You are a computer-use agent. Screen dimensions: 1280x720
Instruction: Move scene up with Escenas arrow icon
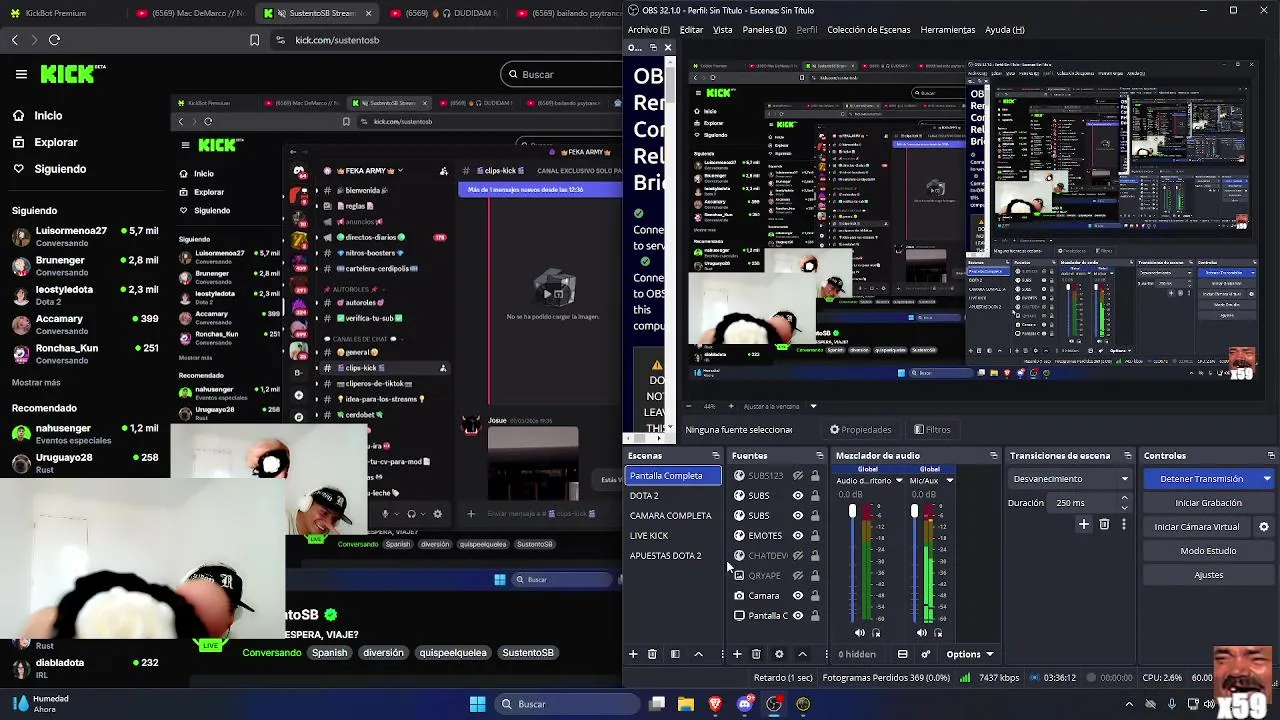699,654
